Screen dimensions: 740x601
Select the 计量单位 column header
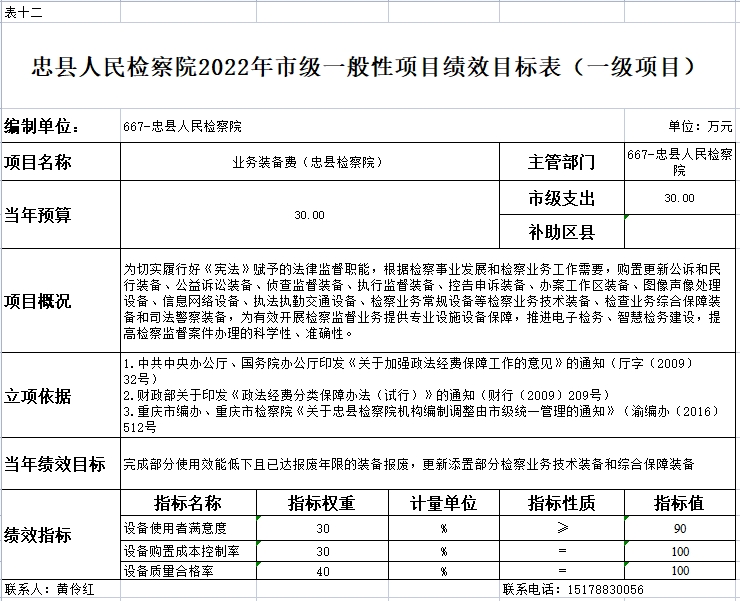443,502
